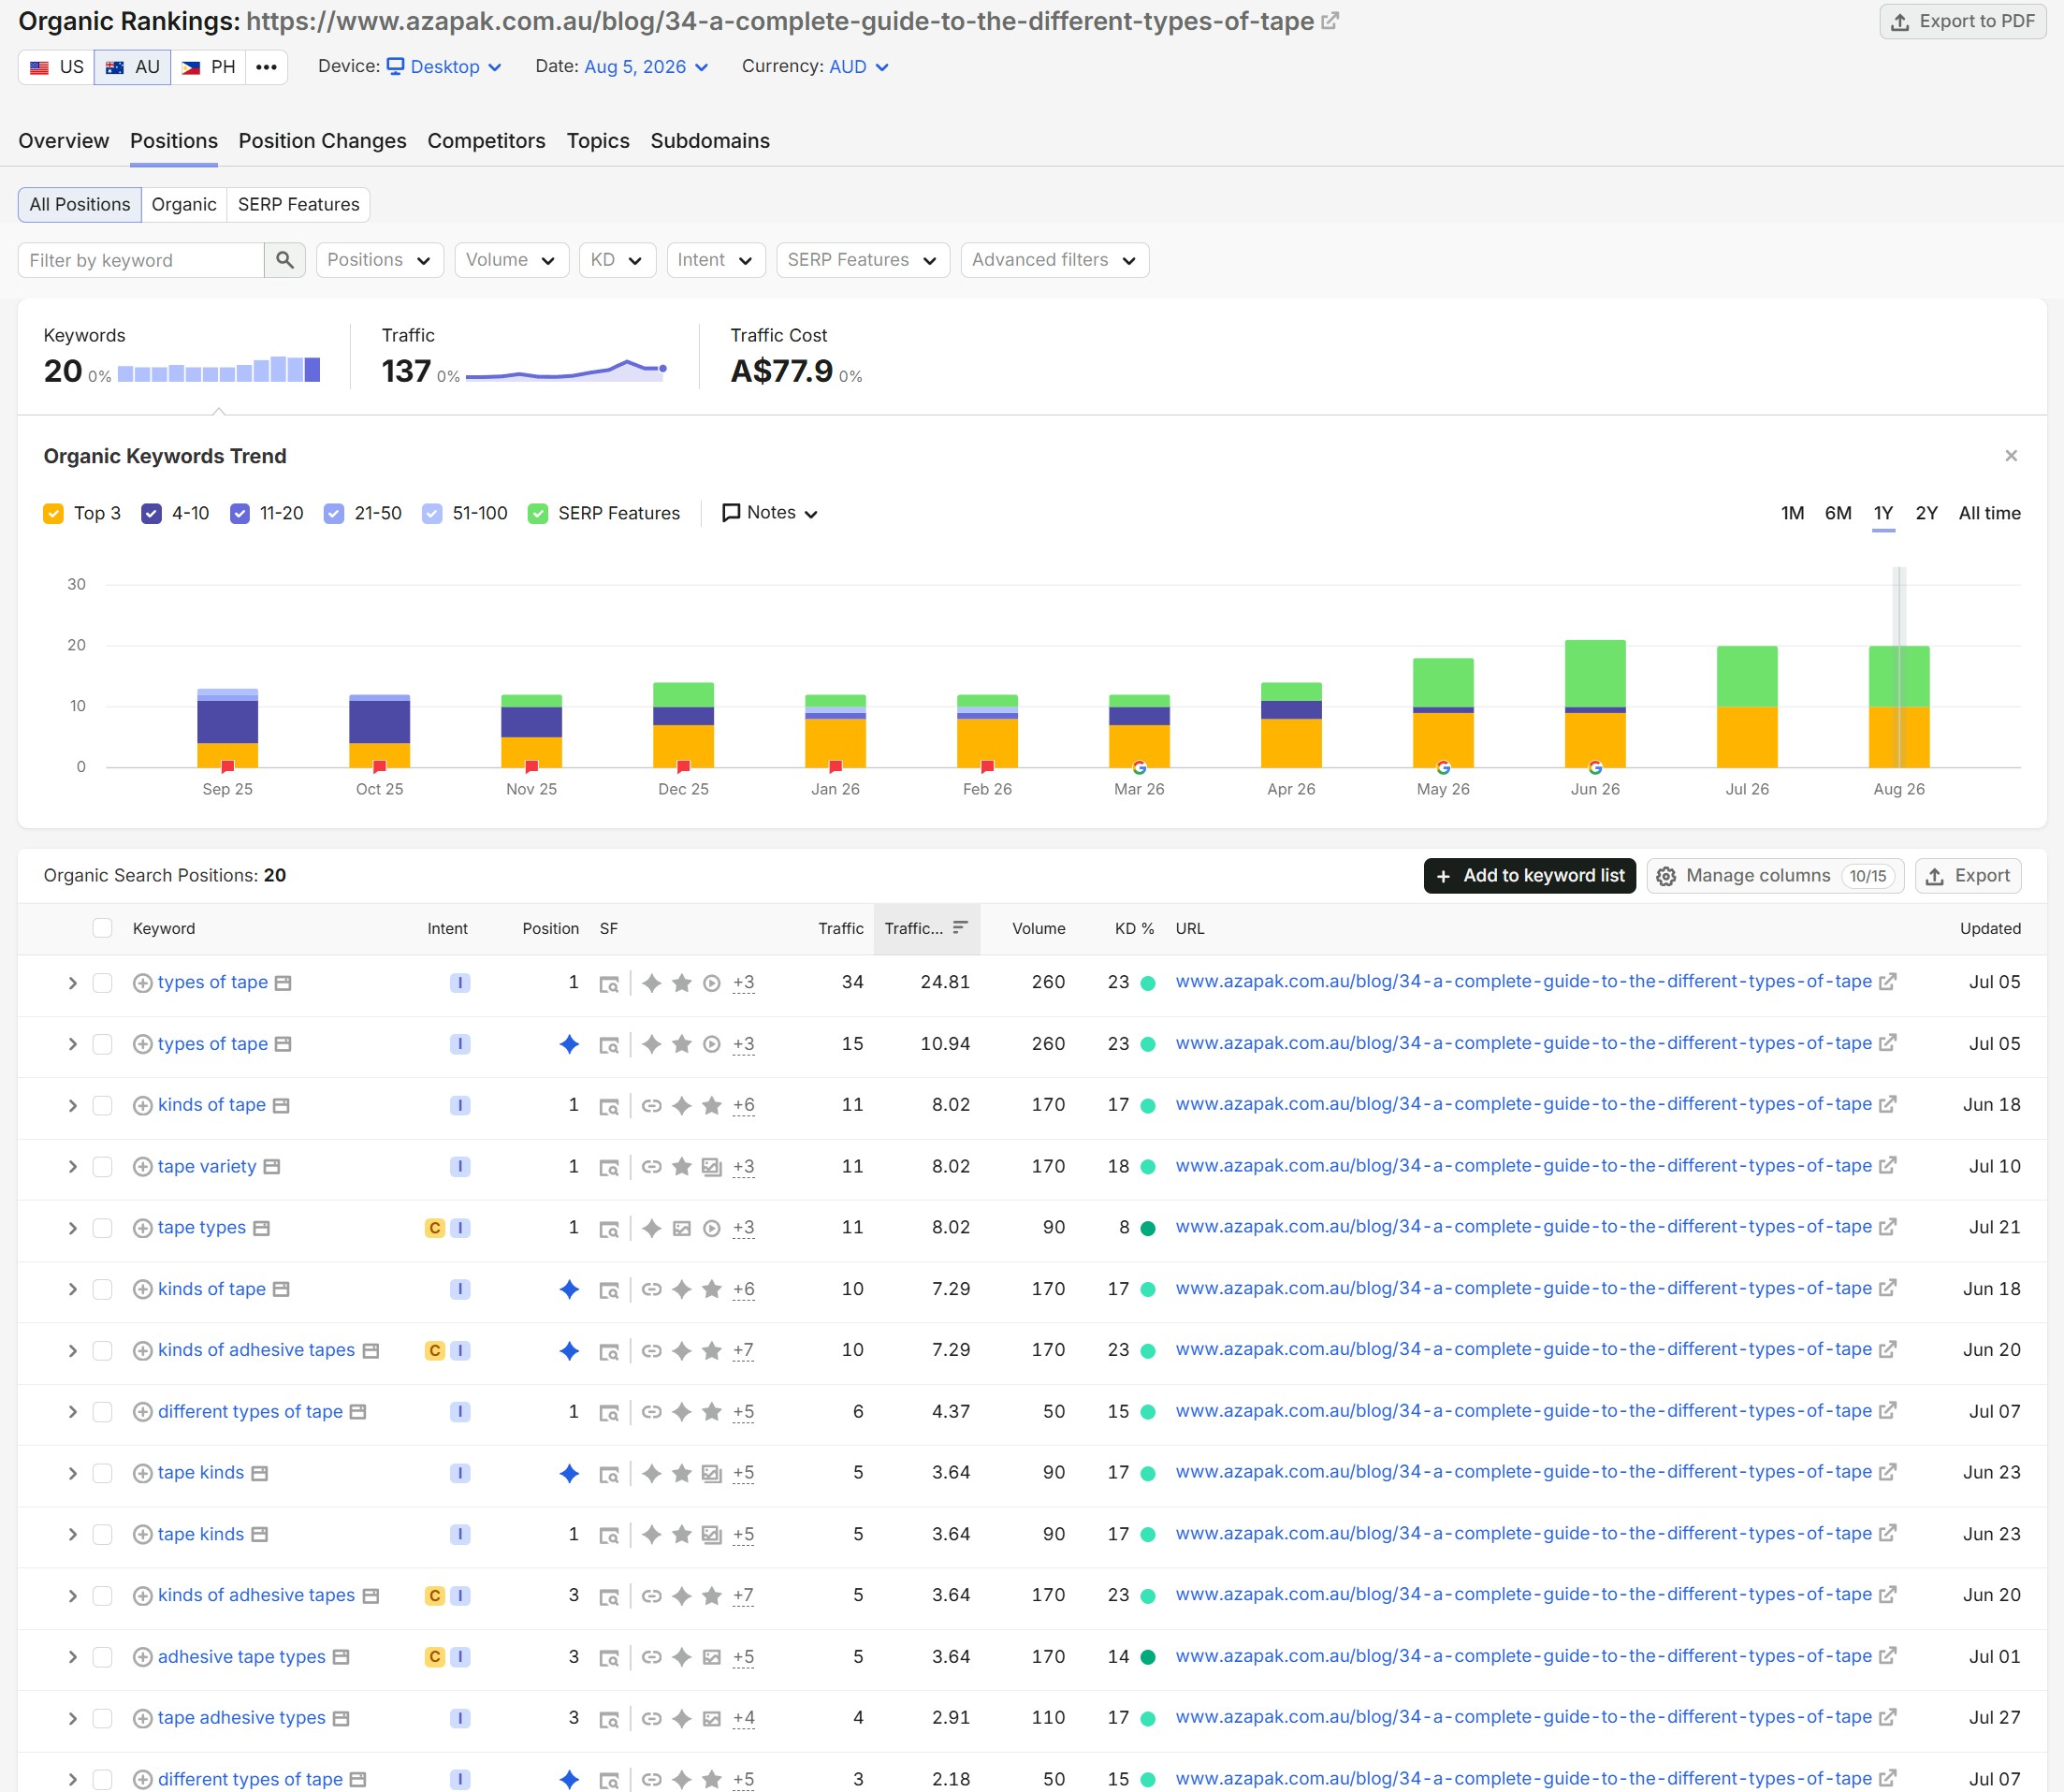
Task: Switch to the Competitors tab
Action: point(486,141)
